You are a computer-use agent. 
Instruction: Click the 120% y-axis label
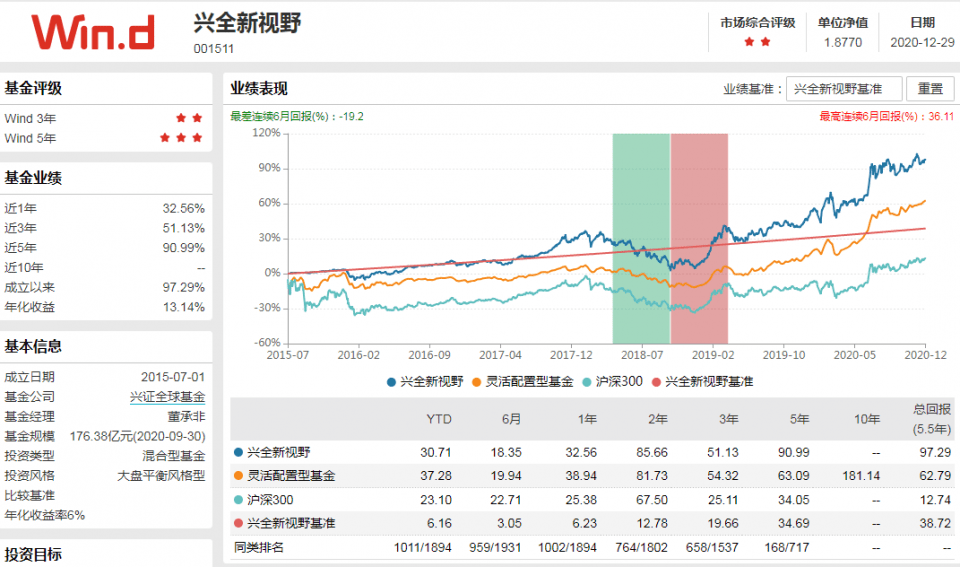coord(266,133)
